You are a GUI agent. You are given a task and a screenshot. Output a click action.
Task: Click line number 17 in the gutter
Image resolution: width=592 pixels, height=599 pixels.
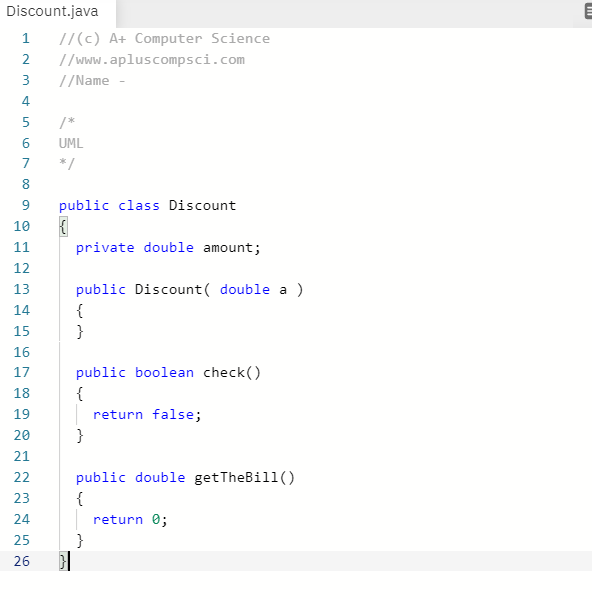click(x=22, y=372)
